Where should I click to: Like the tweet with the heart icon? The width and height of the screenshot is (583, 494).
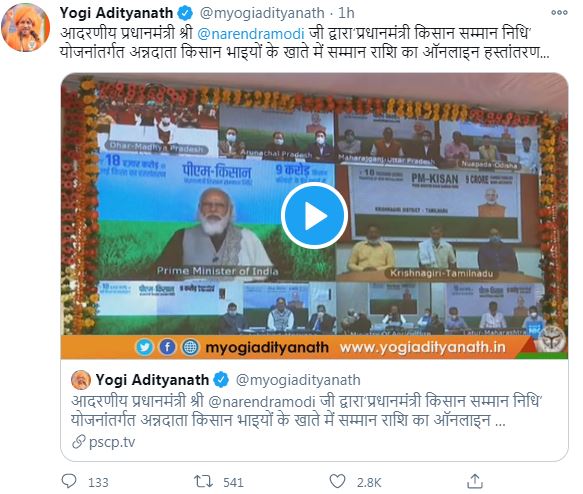tap(337, 481)
